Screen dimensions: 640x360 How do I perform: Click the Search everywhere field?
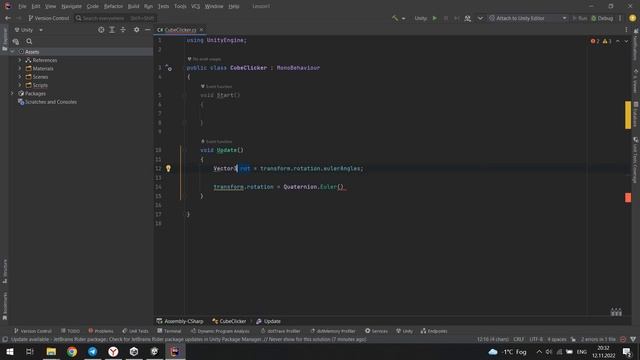115,18
